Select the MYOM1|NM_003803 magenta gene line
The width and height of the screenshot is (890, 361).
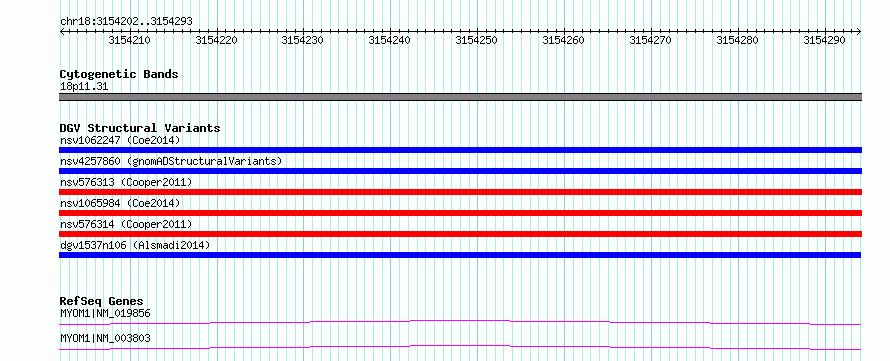pos(460,347)
